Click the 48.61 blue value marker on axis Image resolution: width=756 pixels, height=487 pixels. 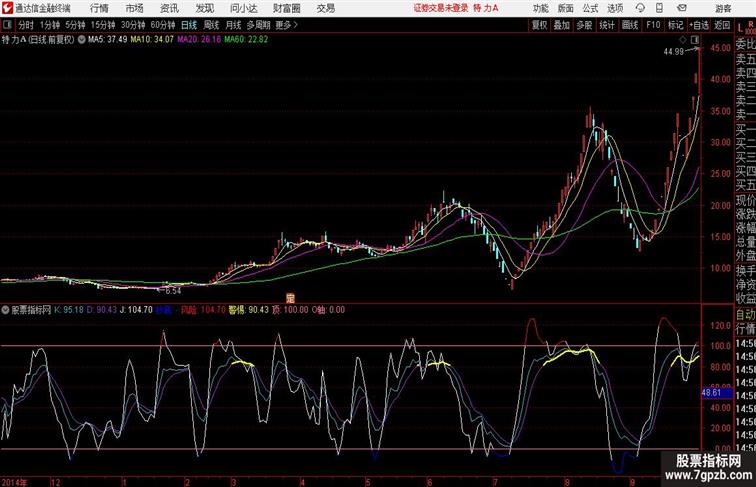(x=716, y=392)
